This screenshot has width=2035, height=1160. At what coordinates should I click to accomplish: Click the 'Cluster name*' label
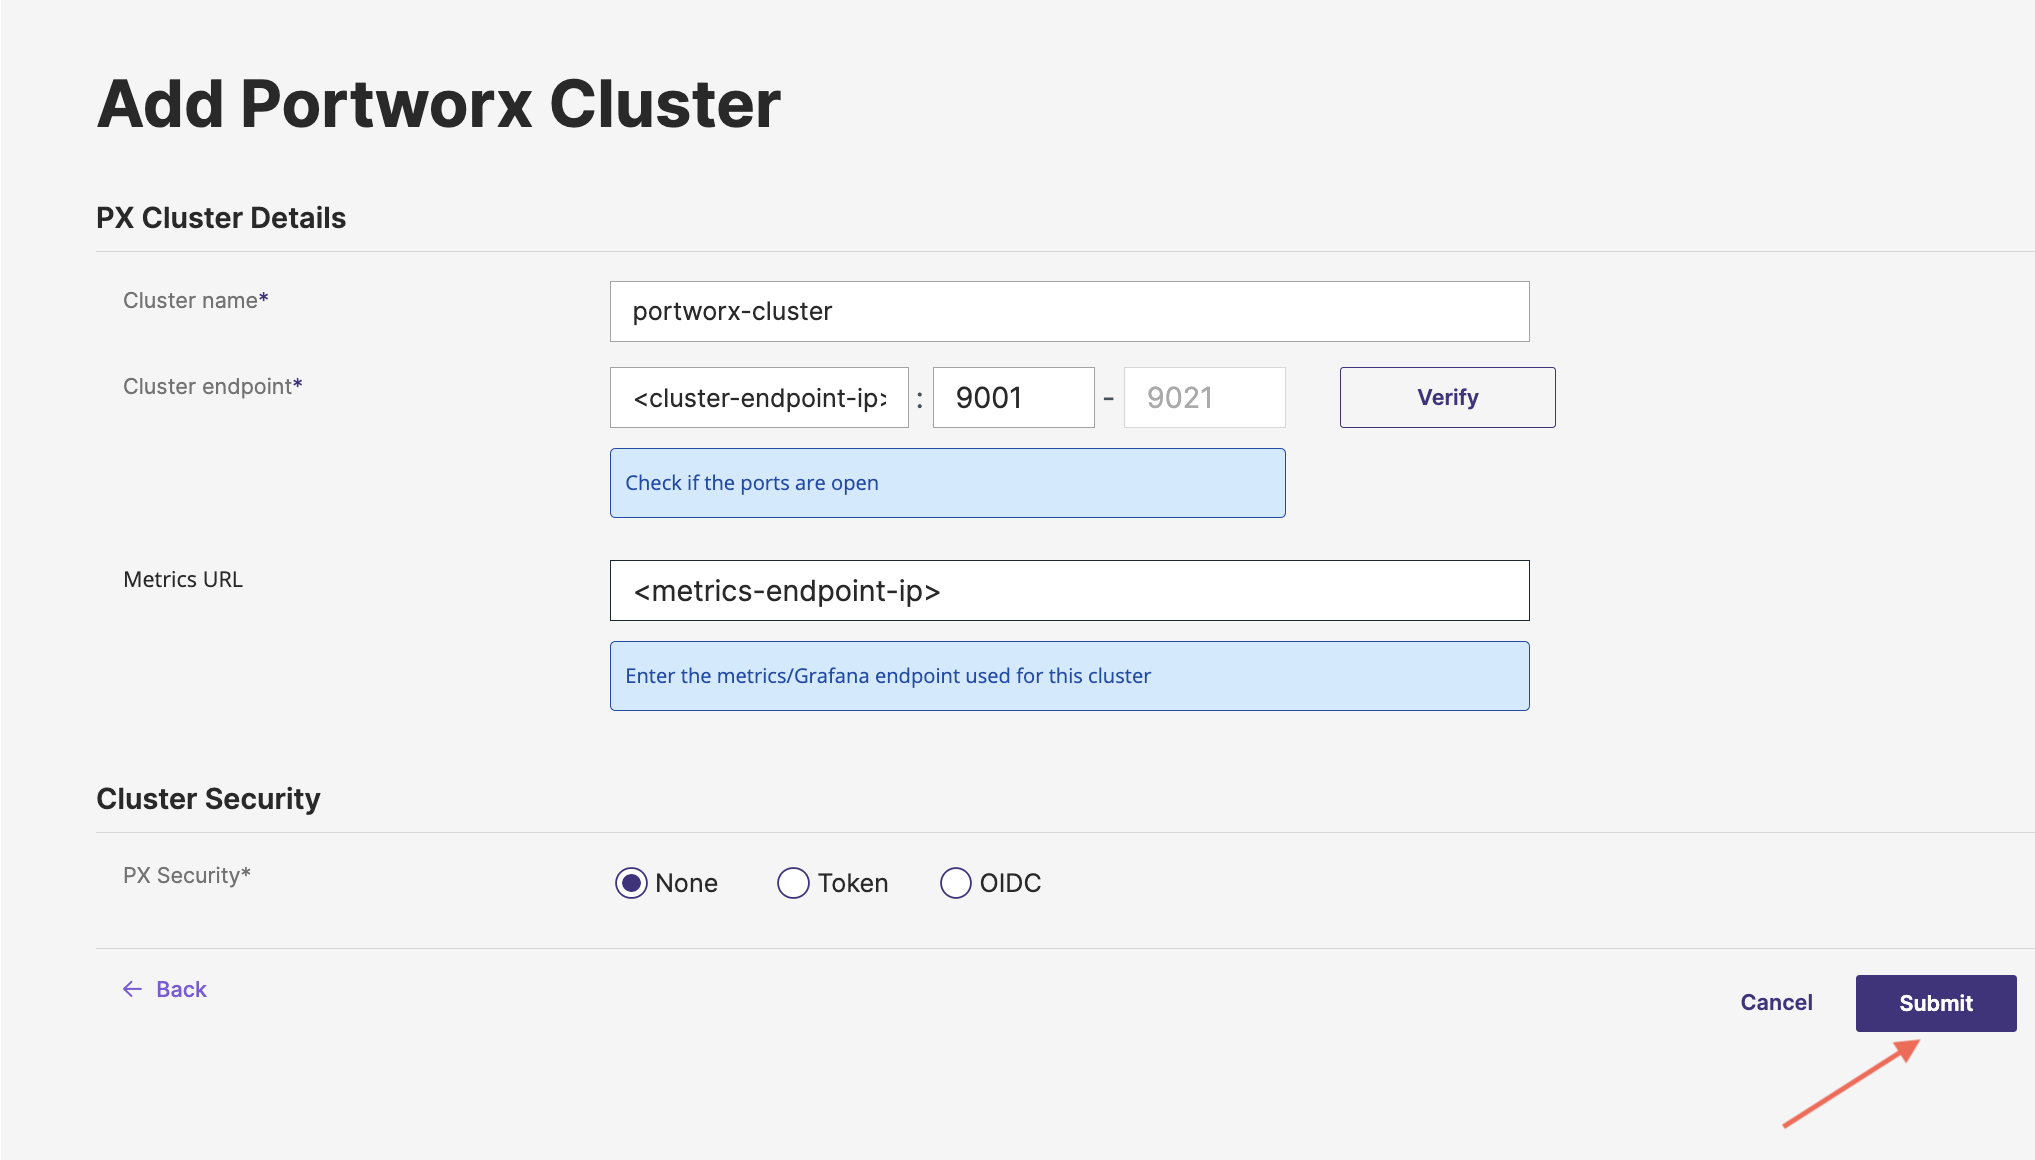click(195, 300)
